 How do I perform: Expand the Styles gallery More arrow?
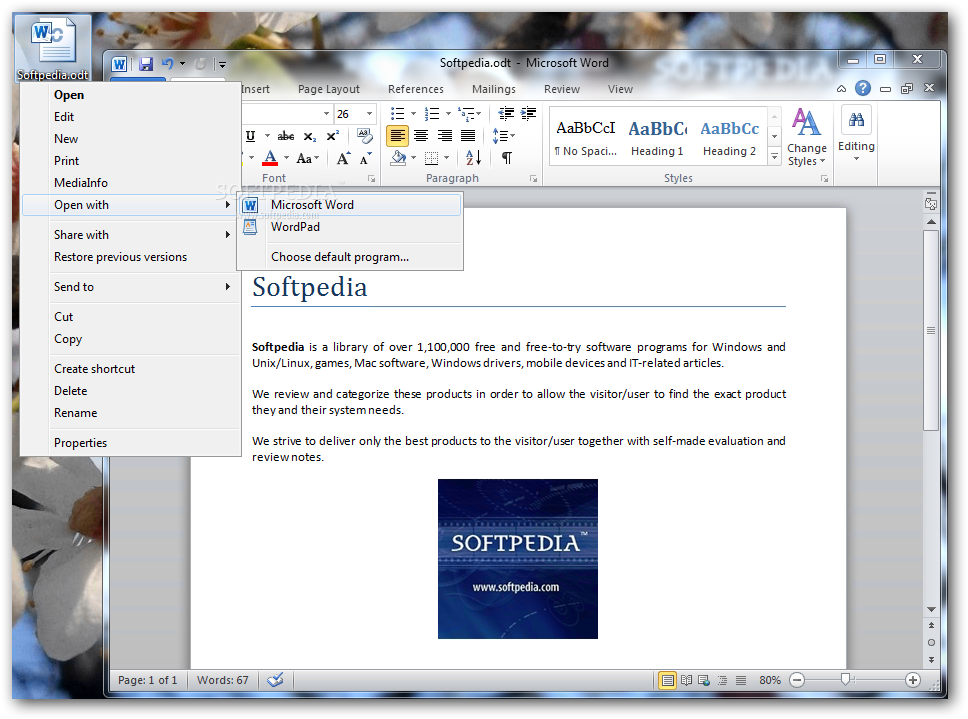pos(774,158)
